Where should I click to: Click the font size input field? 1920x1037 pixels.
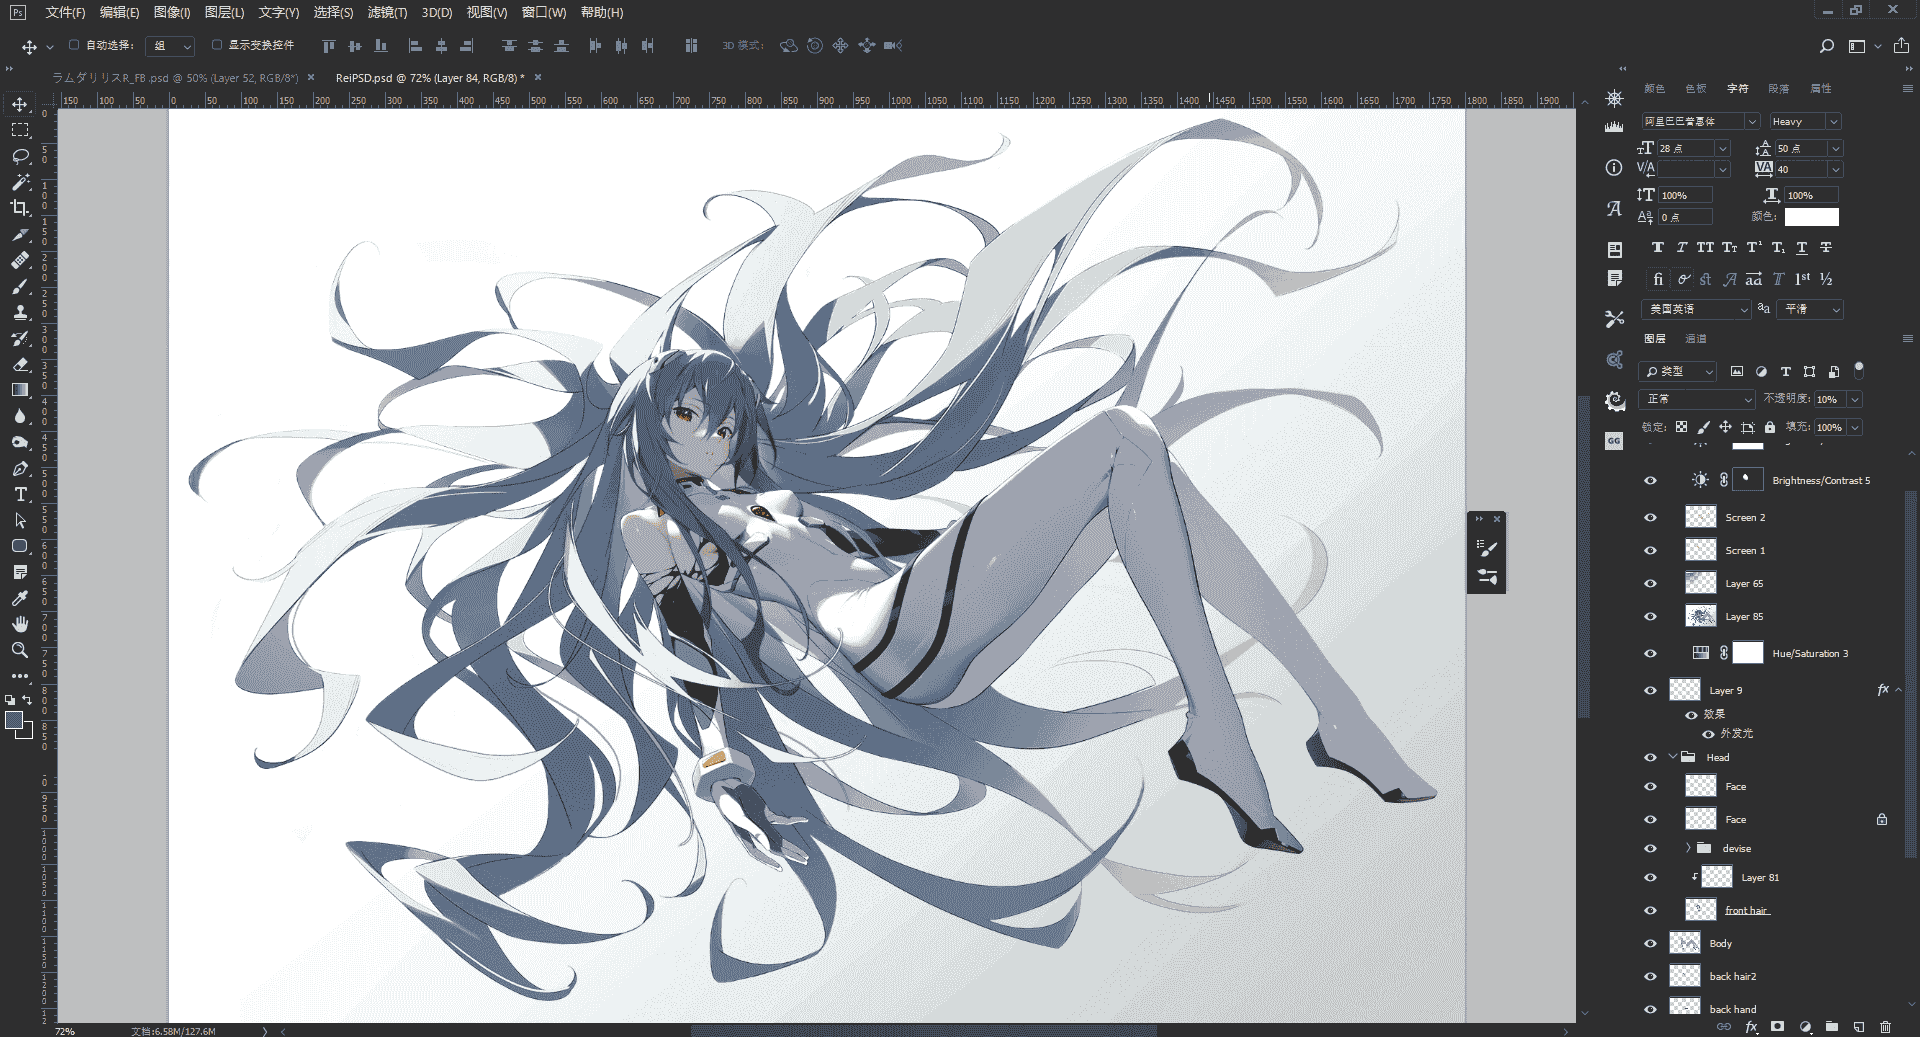[1685, 148]
